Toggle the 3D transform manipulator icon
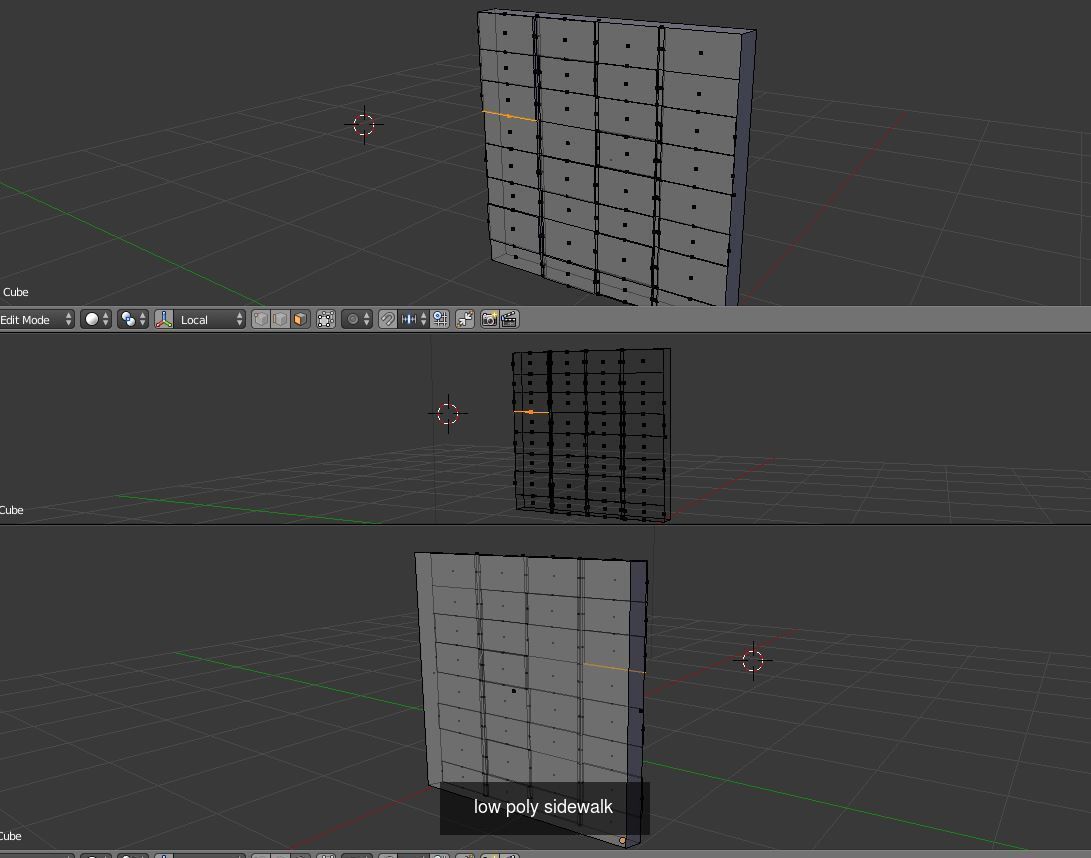Viewport: 1091px width, 858px height. [164, 319]
